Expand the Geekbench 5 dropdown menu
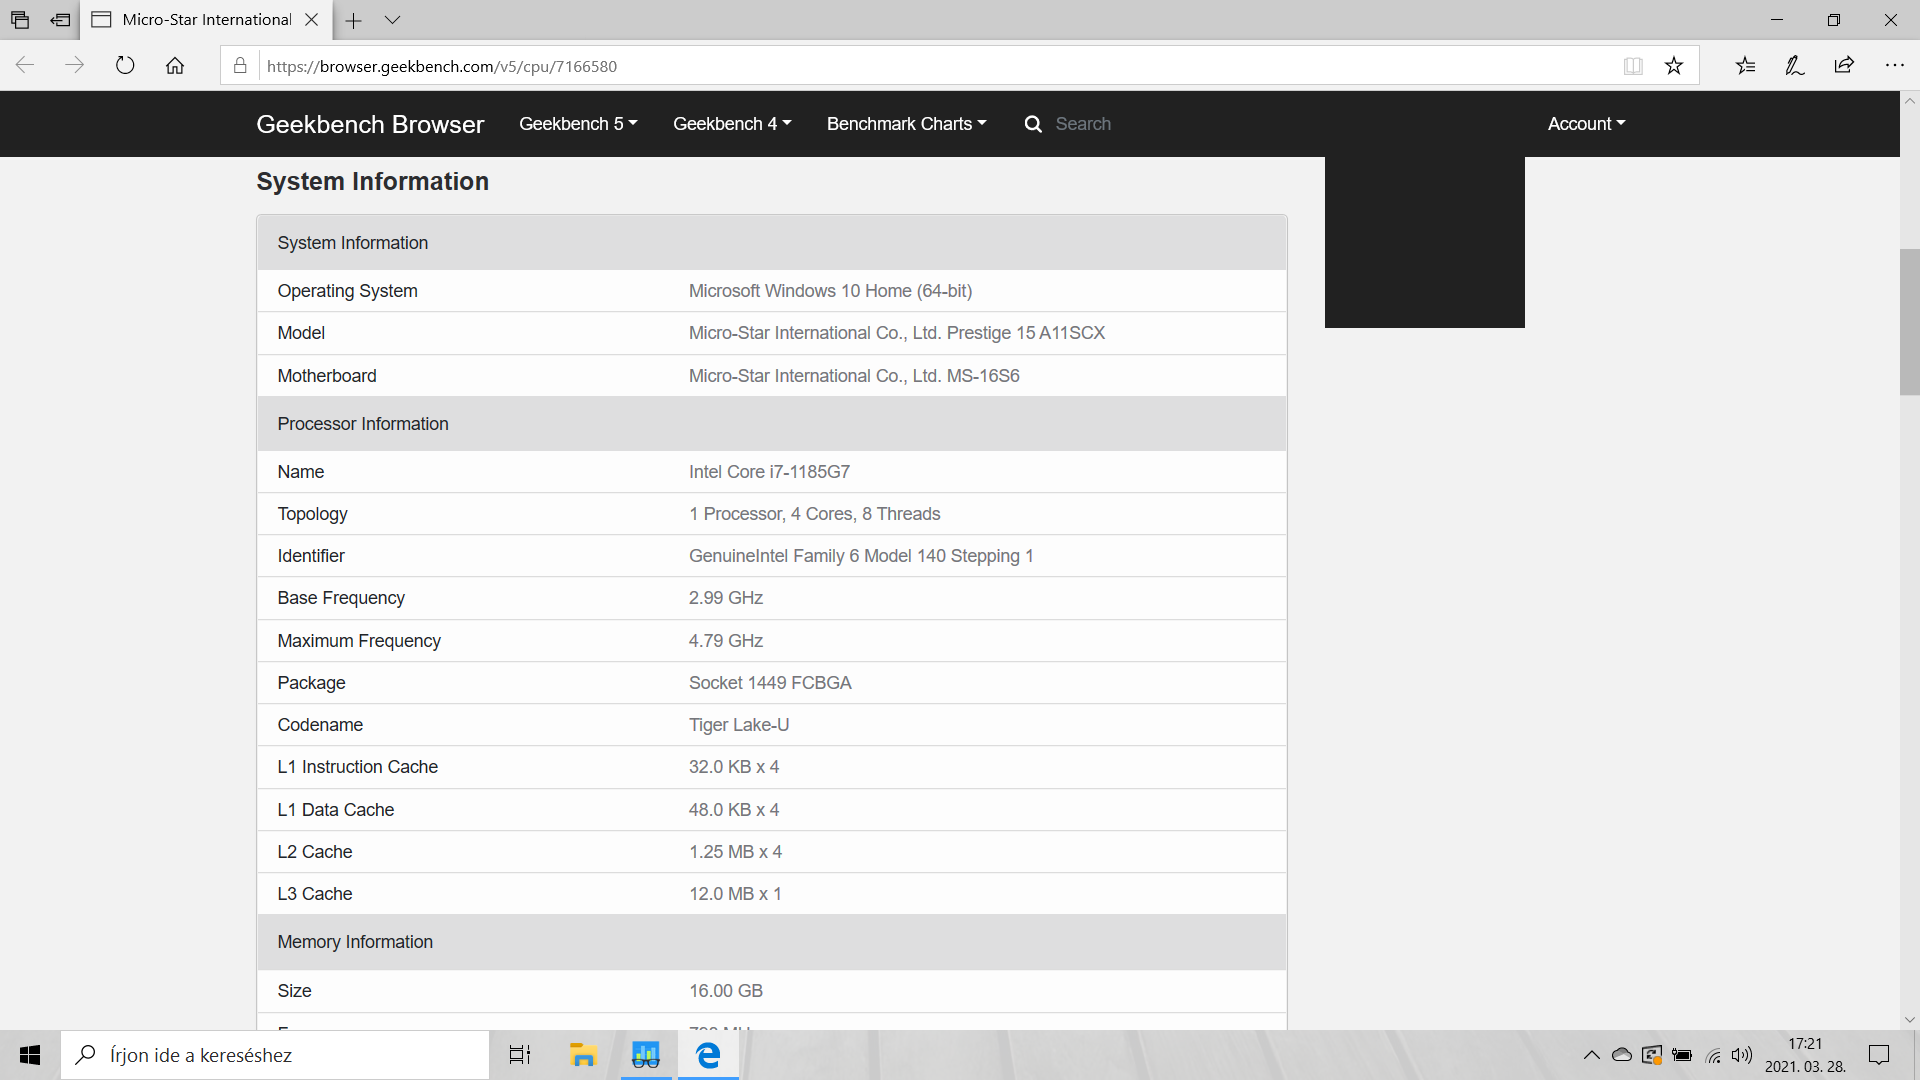 click(x=578, y=124)
